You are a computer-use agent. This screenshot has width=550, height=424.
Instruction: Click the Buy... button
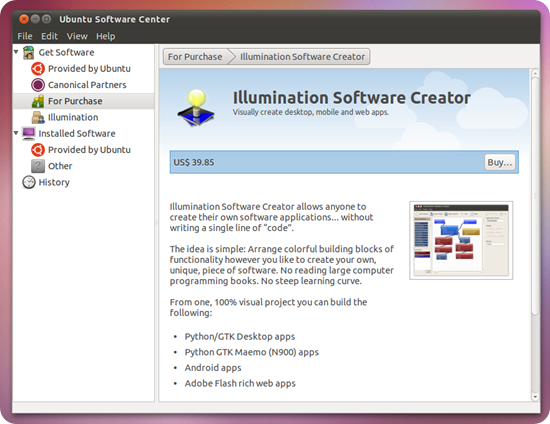(500, 162)
